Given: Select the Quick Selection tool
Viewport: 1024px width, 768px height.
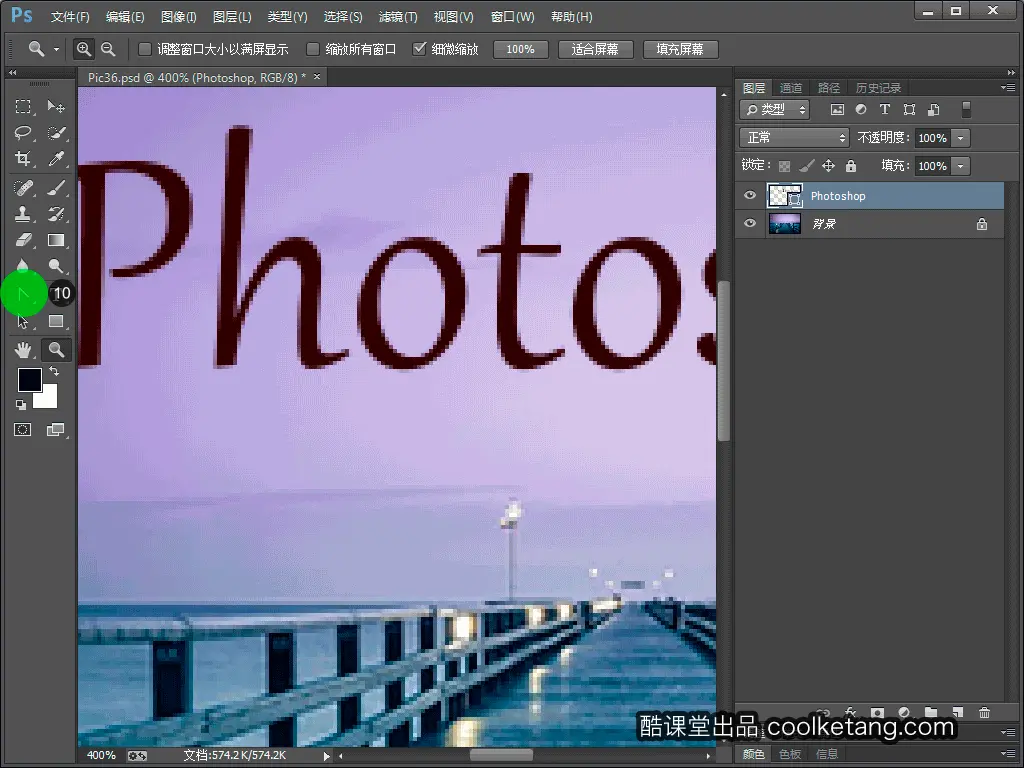Looking at the screenshot, I should 56,133.
